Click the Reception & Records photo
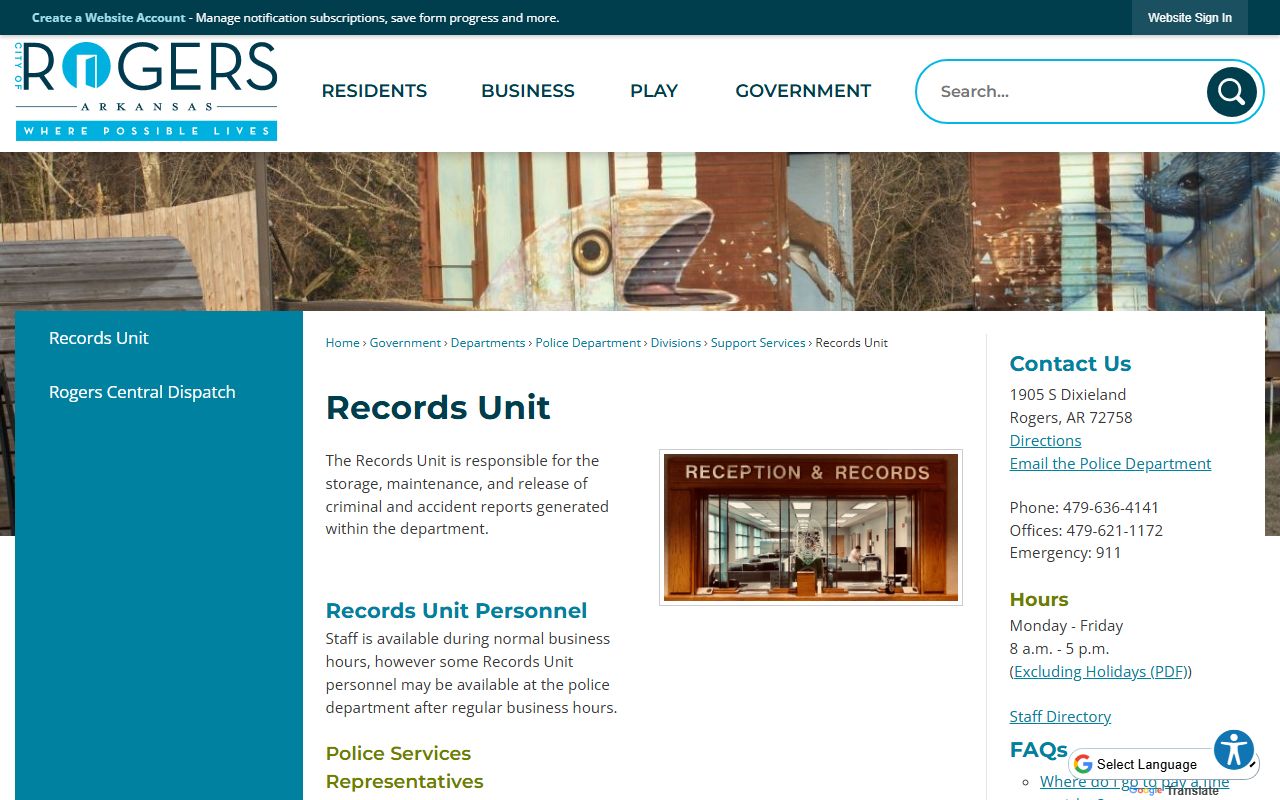 [x=811, y=527]
